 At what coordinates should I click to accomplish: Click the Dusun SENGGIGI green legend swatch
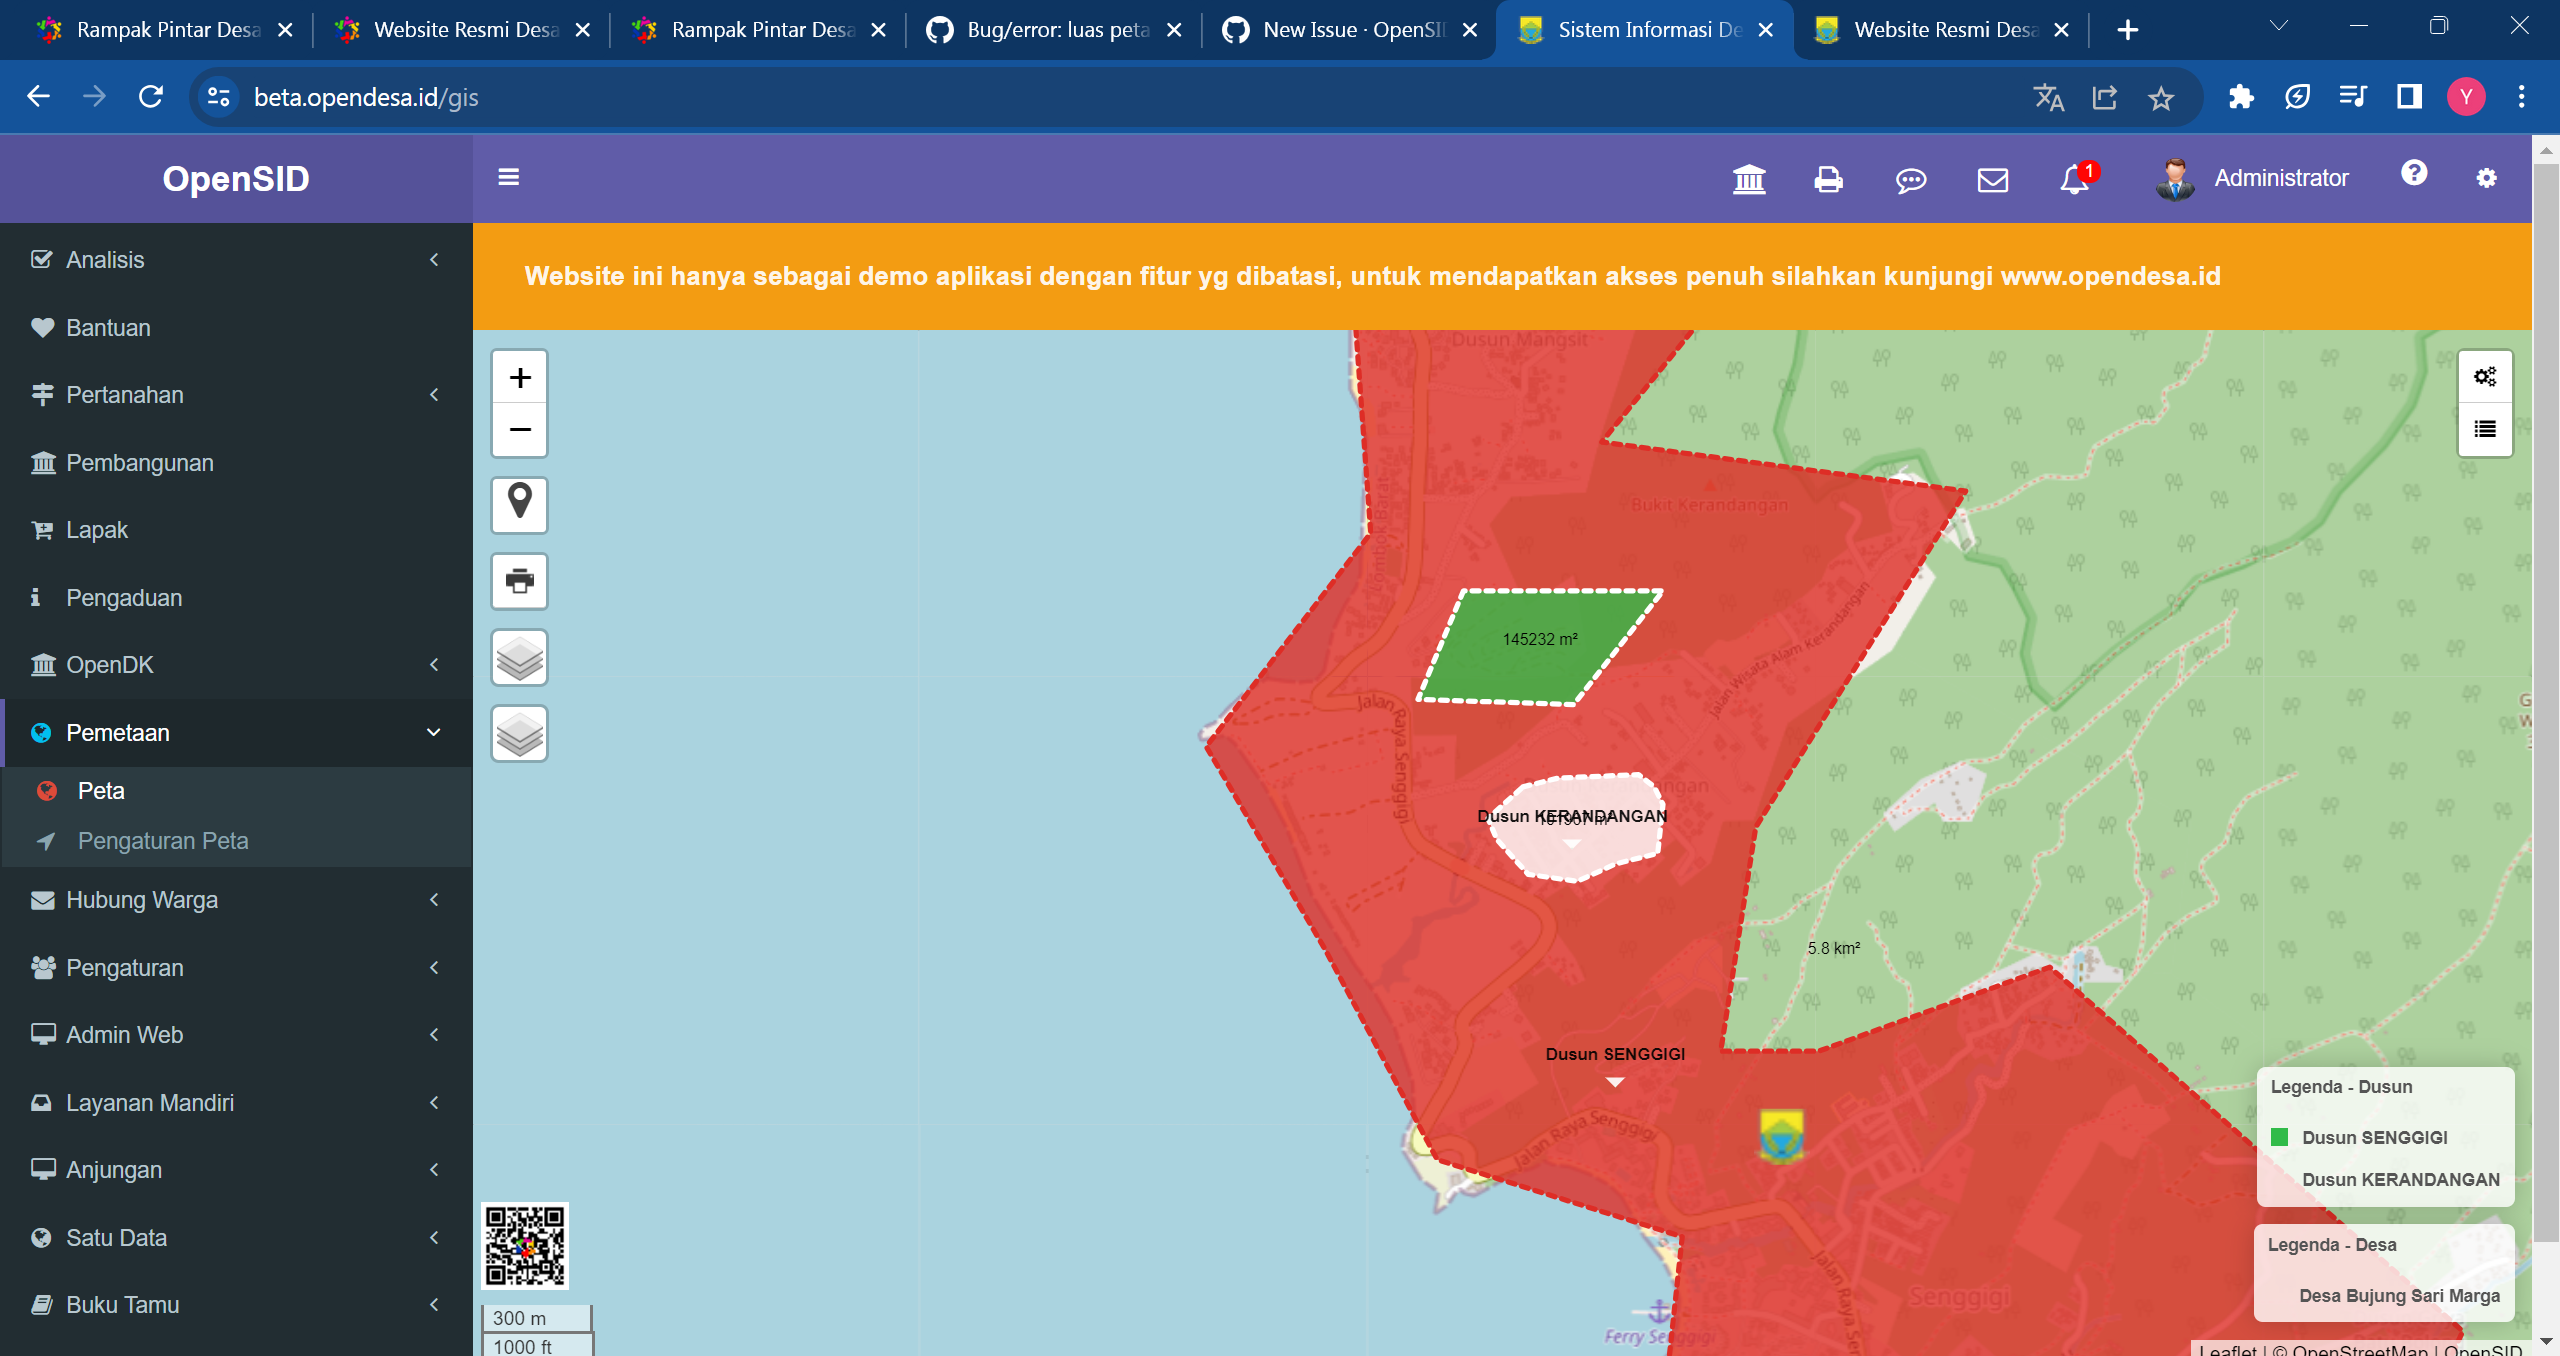[2280, 1137]
